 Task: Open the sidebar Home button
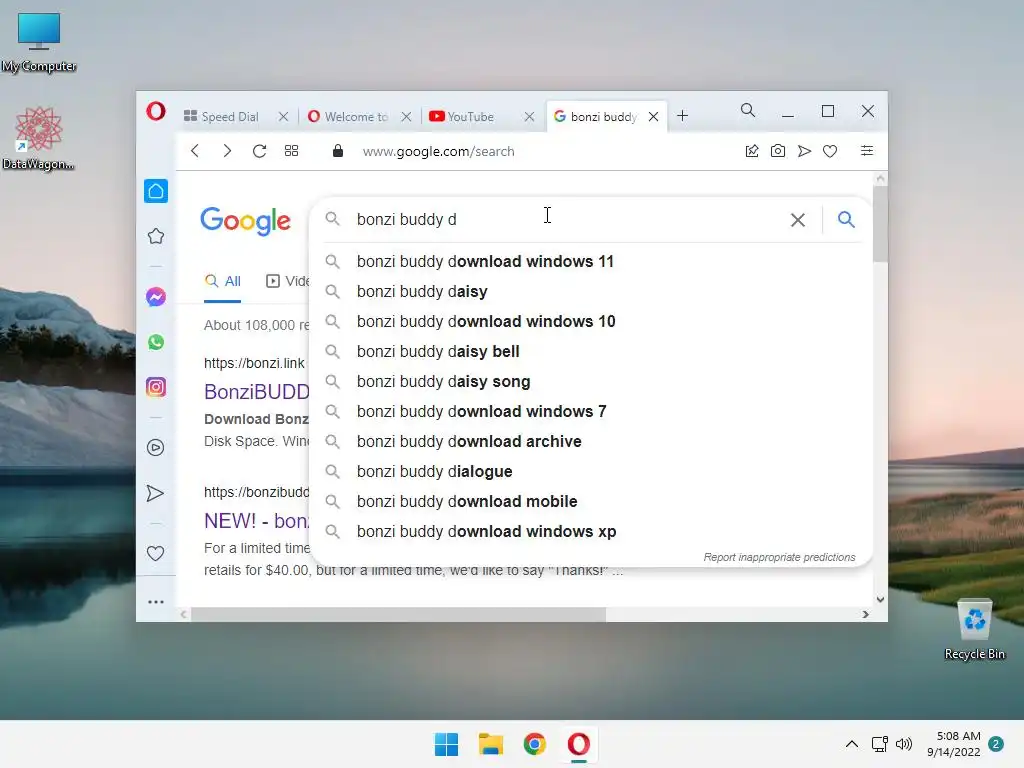[156, 191]
